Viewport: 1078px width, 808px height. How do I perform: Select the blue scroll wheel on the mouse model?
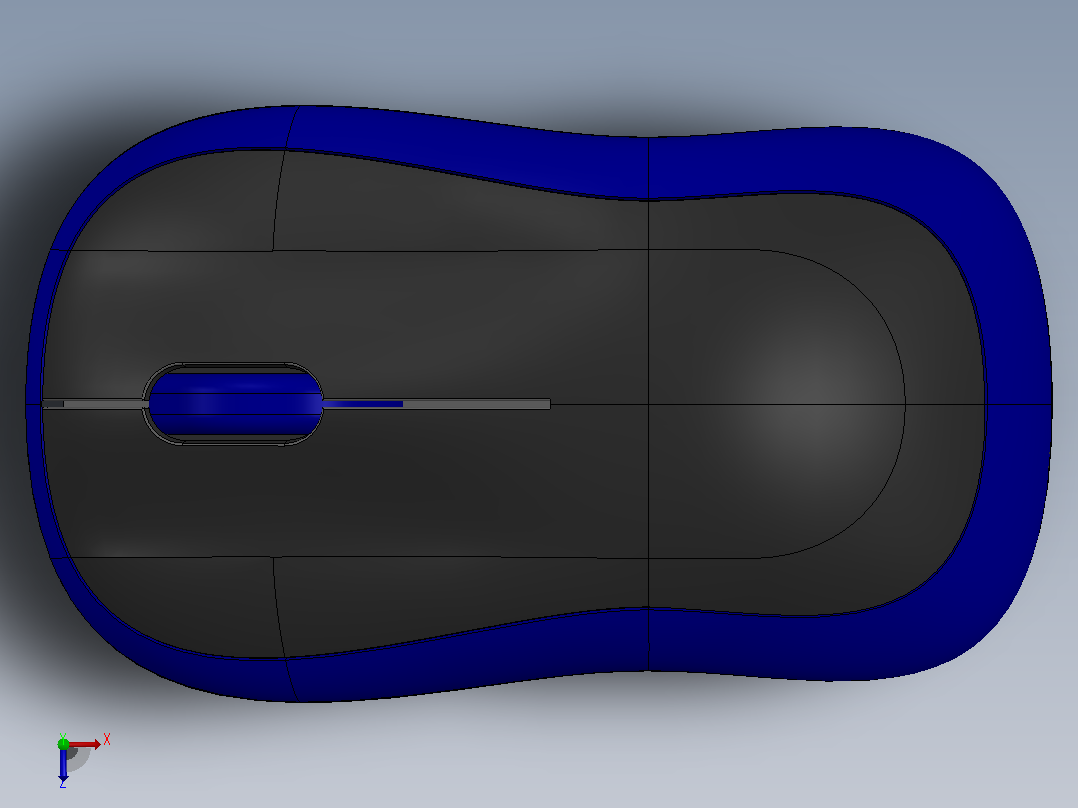coord(236,404)
